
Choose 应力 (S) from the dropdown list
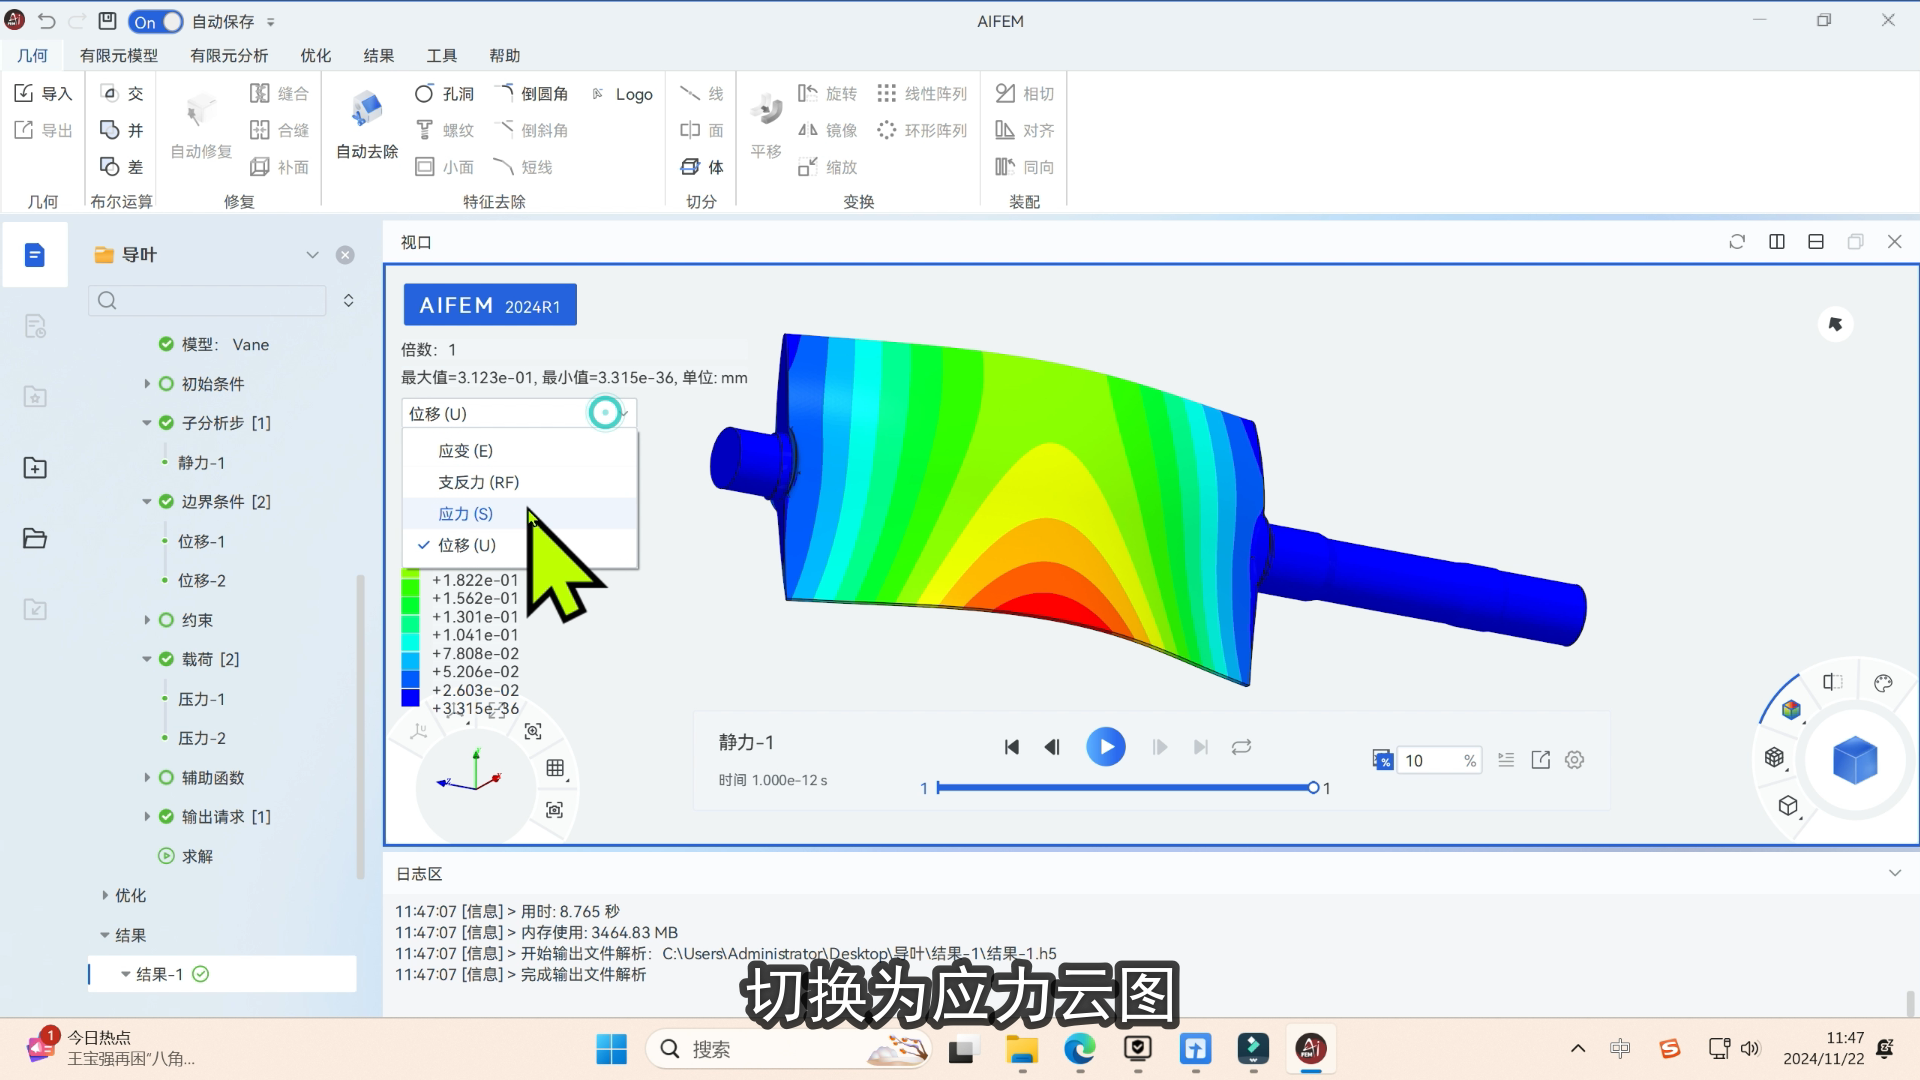[466, 514]
